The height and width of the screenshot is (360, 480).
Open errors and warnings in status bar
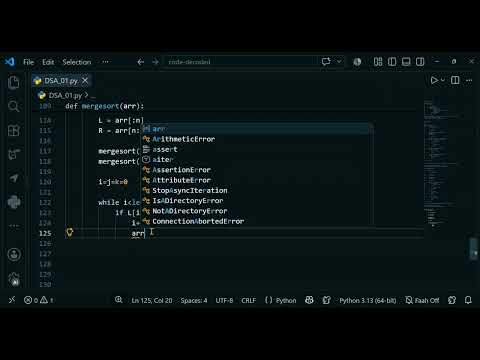(x=38, y=300)
